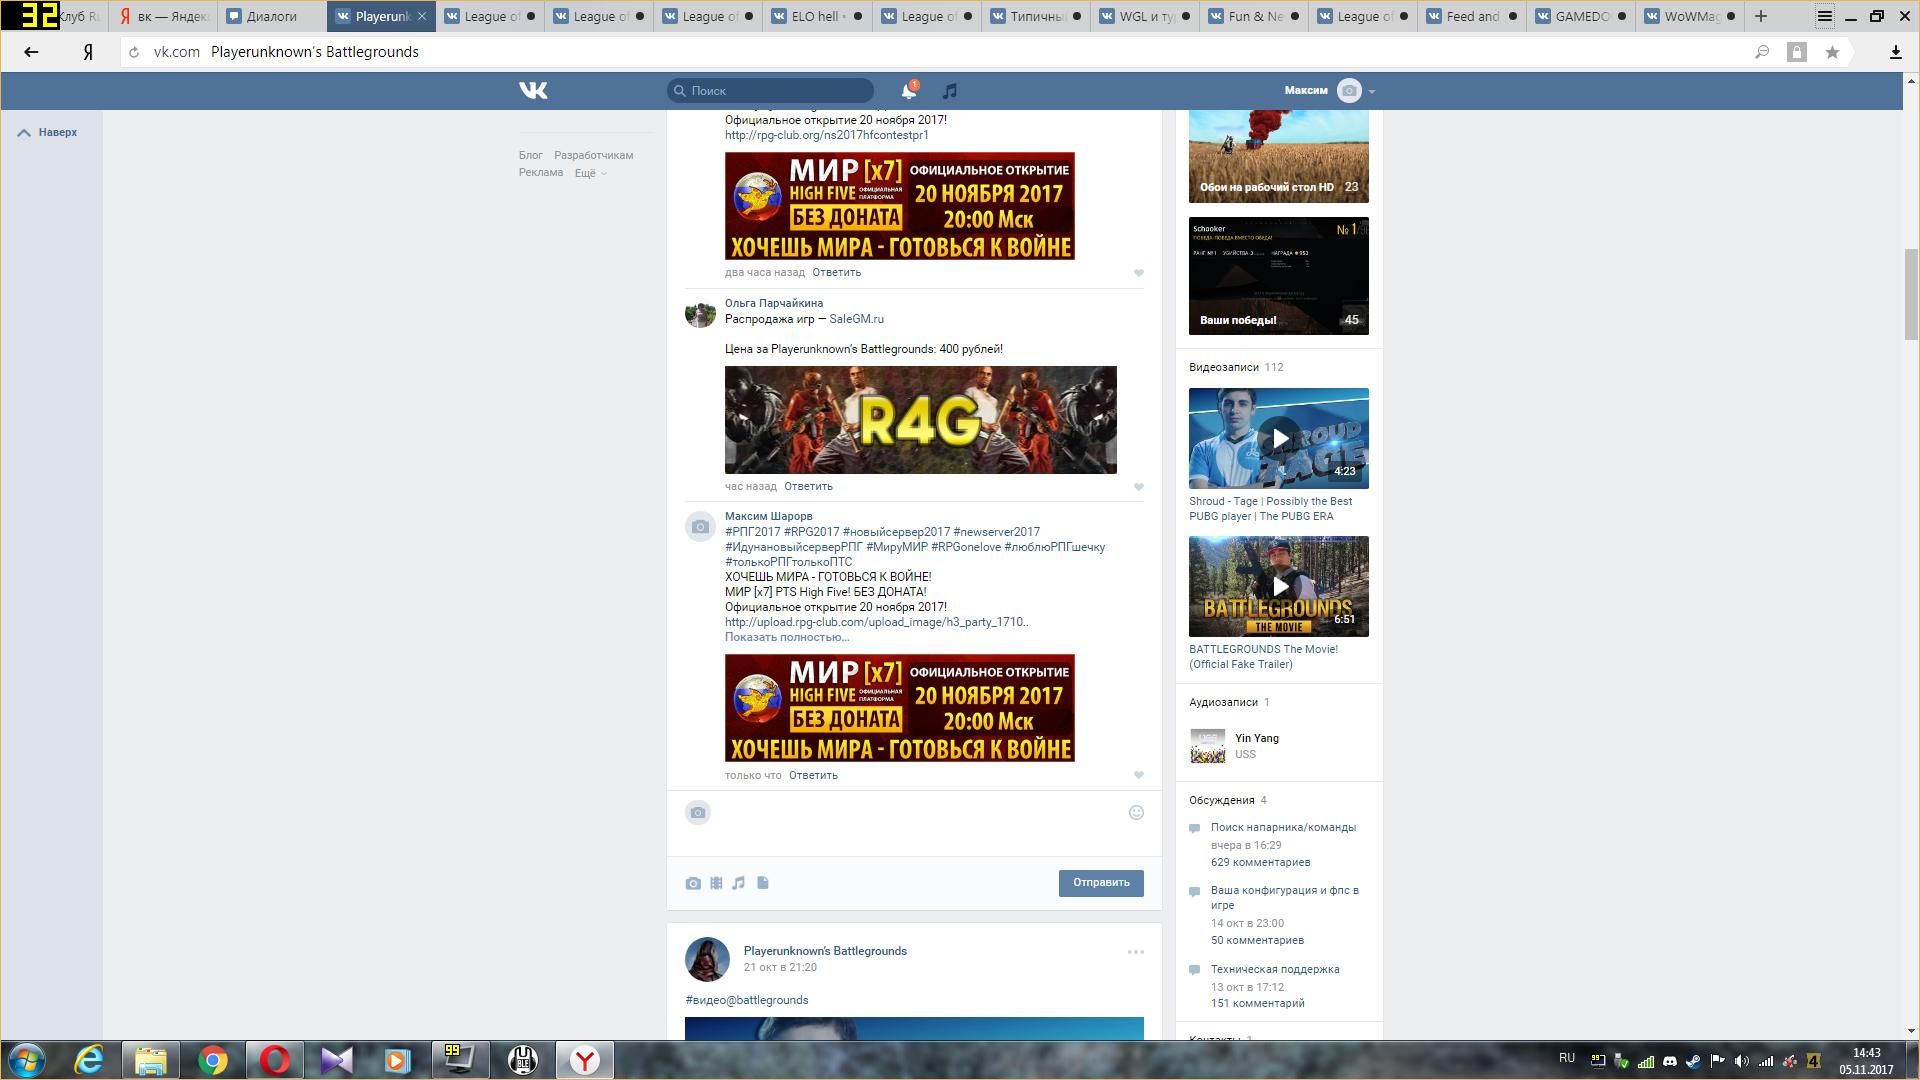This screenshot has width=1920, height=1080.
Task: Open Ольга Парчайкина's profile name
Action: click(x=774, y=303)
